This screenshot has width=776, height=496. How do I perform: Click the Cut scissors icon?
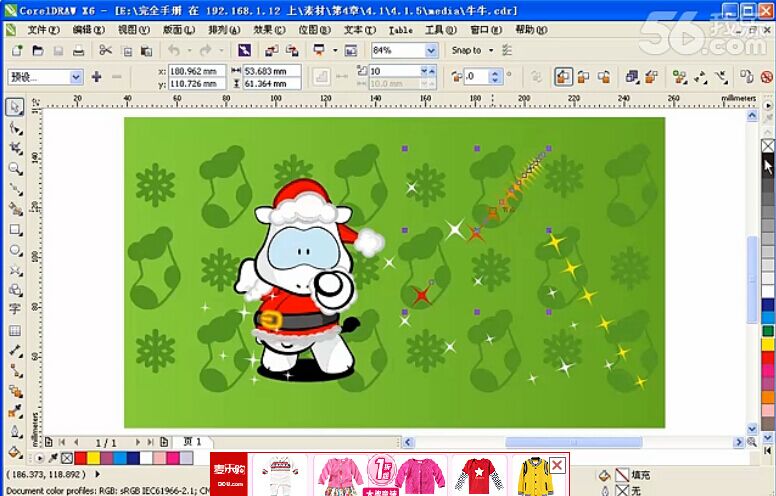pyautogui.click(x=105, y=50)
